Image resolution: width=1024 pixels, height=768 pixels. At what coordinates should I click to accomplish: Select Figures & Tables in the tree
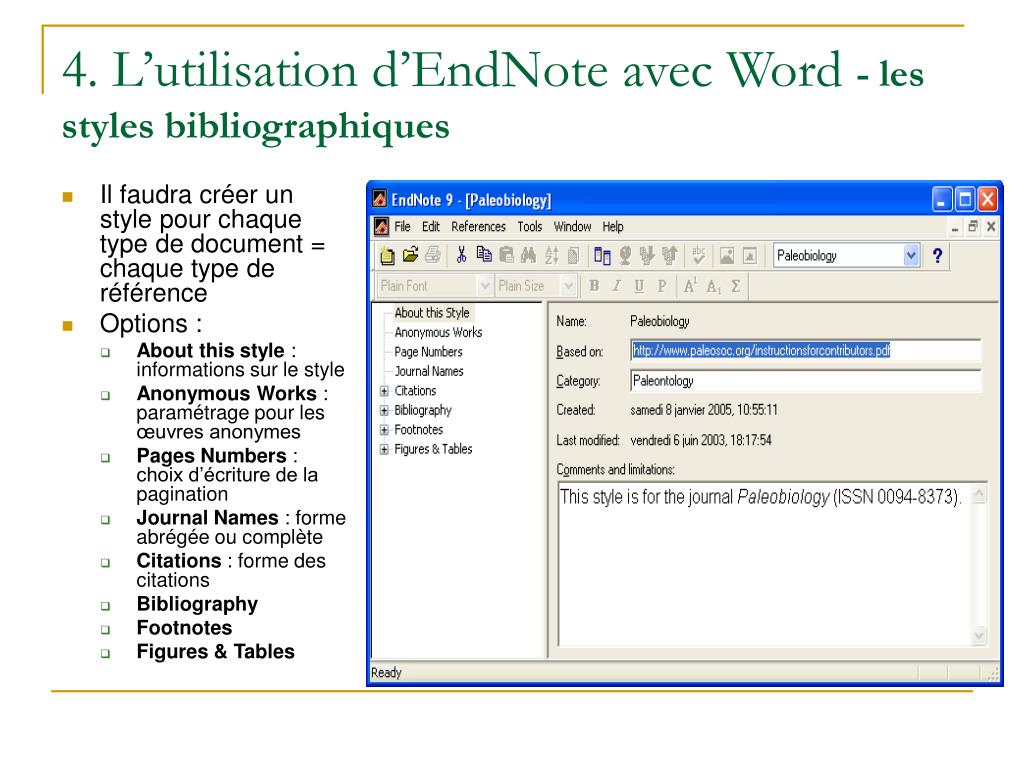(433, 449)
